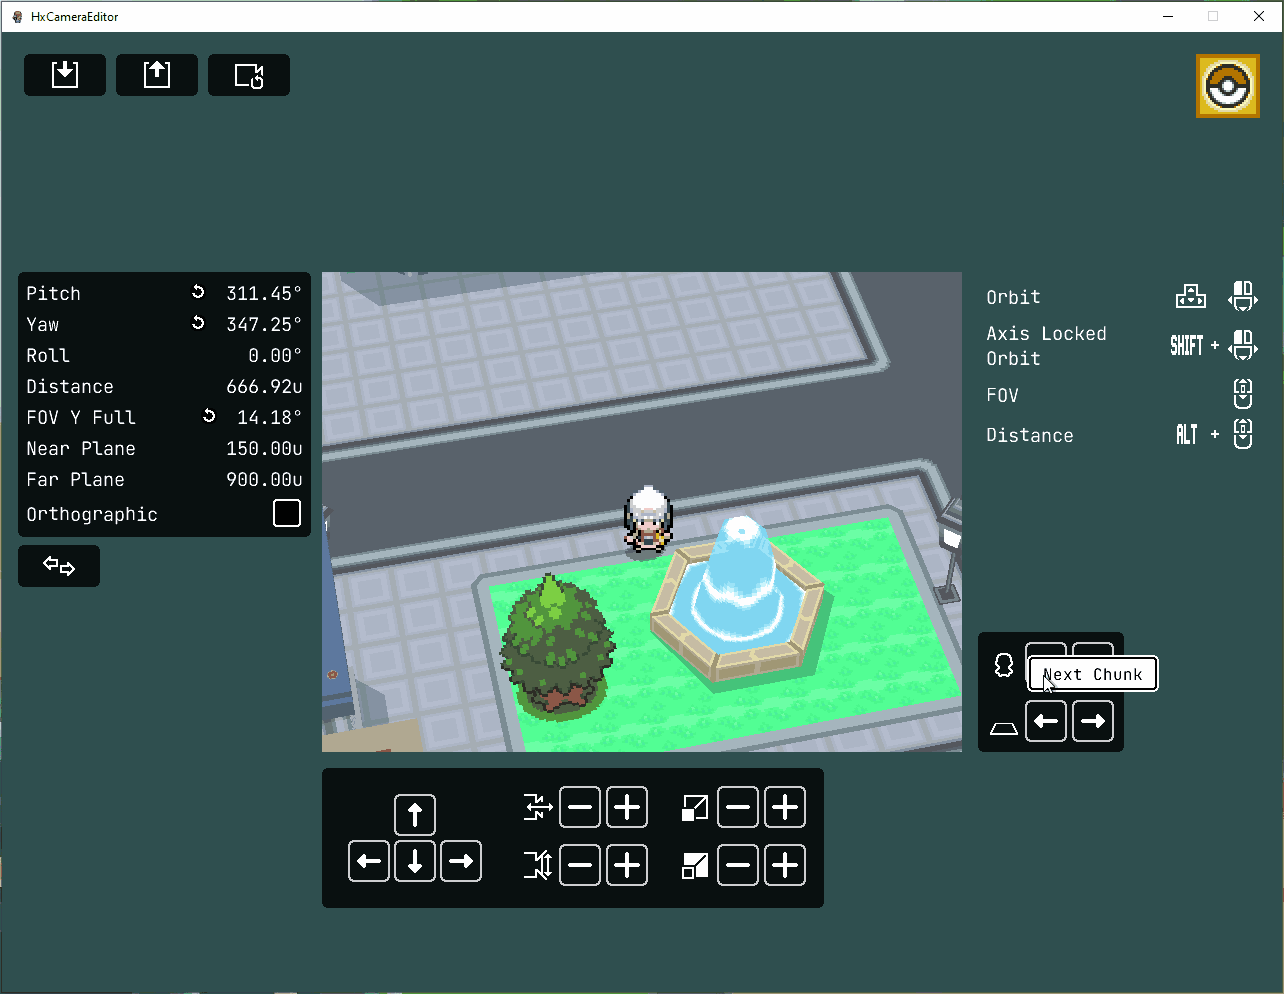Click the "Yaw" label in the camera panel
This screenshot has height=994, width=1284.
pyautogui.click(x=43, y=324)
